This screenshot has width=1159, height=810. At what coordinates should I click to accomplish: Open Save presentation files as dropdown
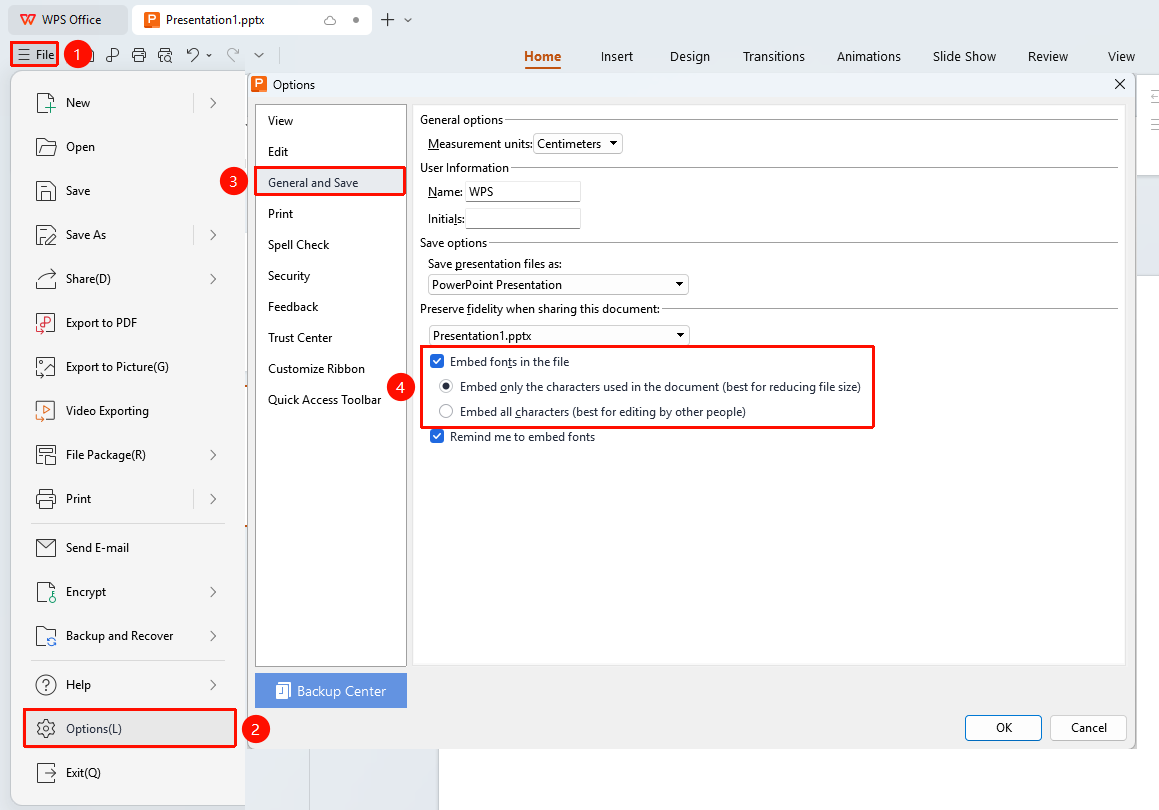coord(558,285)
